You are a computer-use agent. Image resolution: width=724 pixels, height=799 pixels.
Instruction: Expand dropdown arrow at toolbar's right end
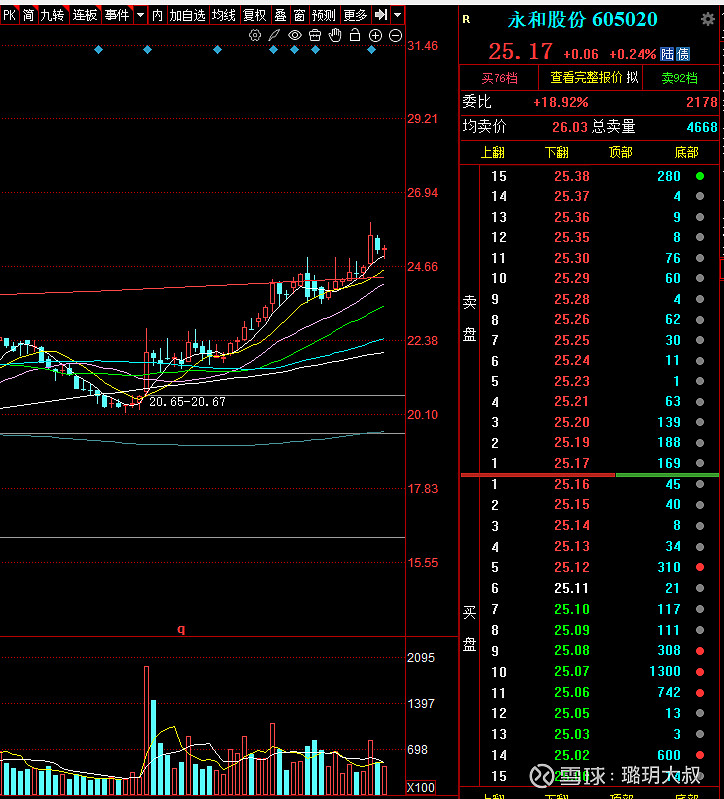pyautogui.click(x=397, y=15)
